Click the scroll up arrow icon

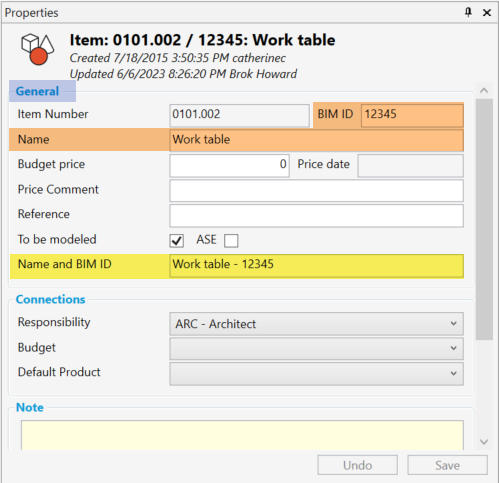[x=484, y=90]
